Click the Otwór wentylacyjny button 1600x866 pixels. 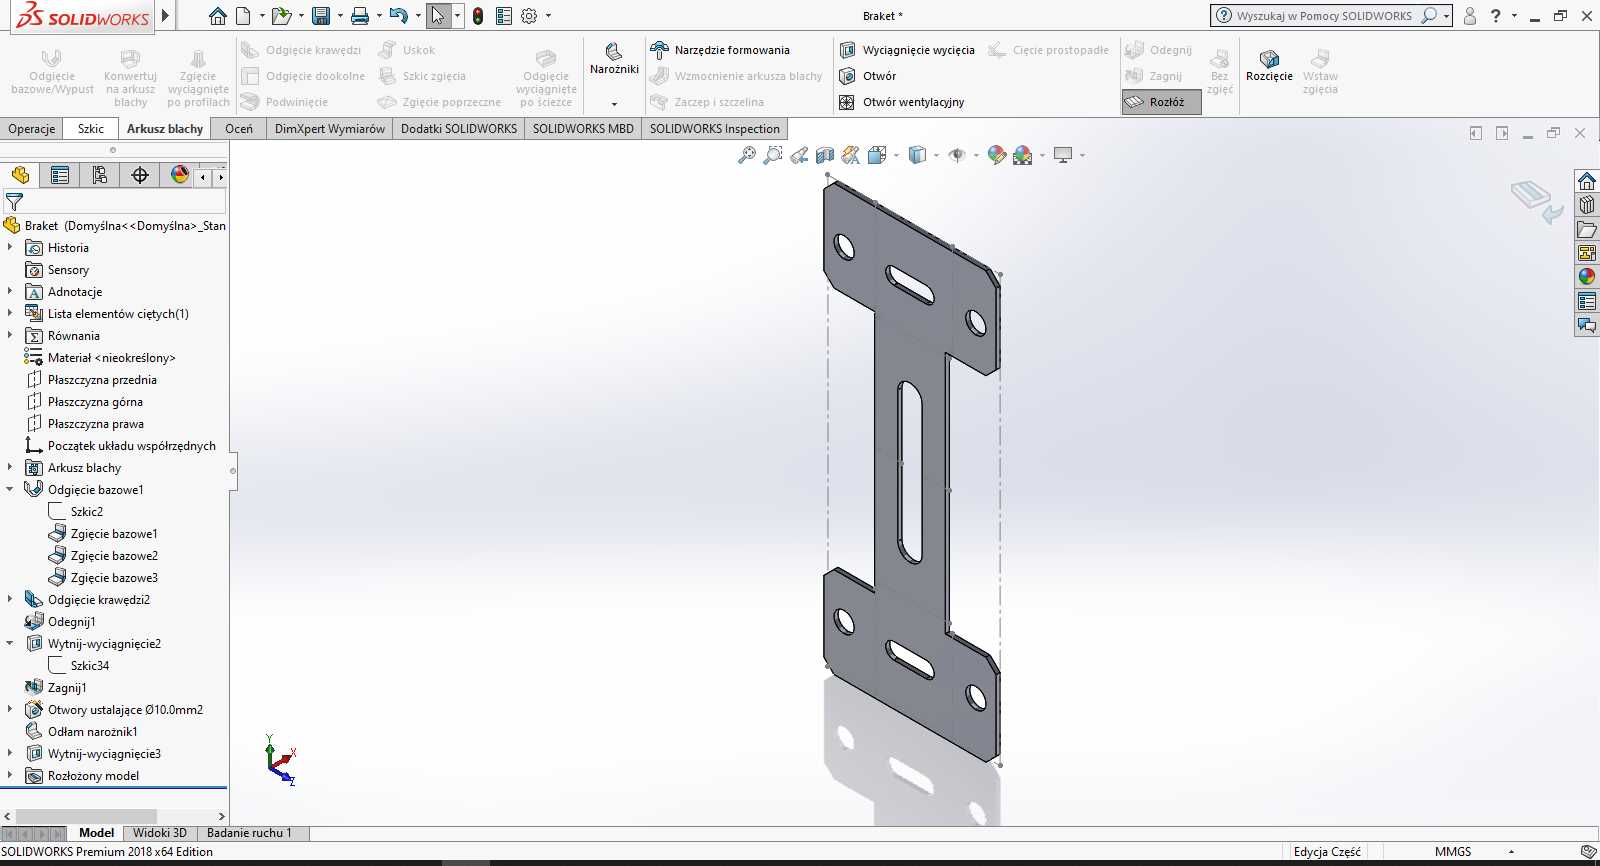(x=901, y=102)
